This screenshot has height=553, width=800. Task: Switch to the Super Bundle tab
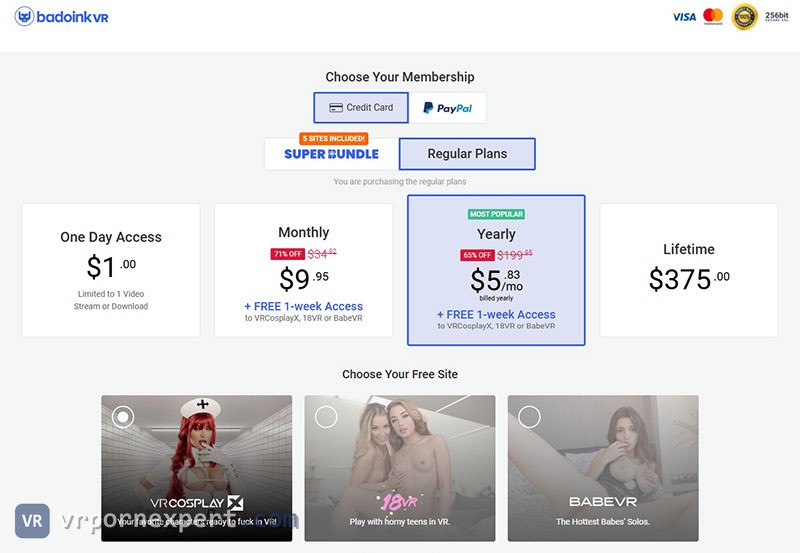[332, 154]
